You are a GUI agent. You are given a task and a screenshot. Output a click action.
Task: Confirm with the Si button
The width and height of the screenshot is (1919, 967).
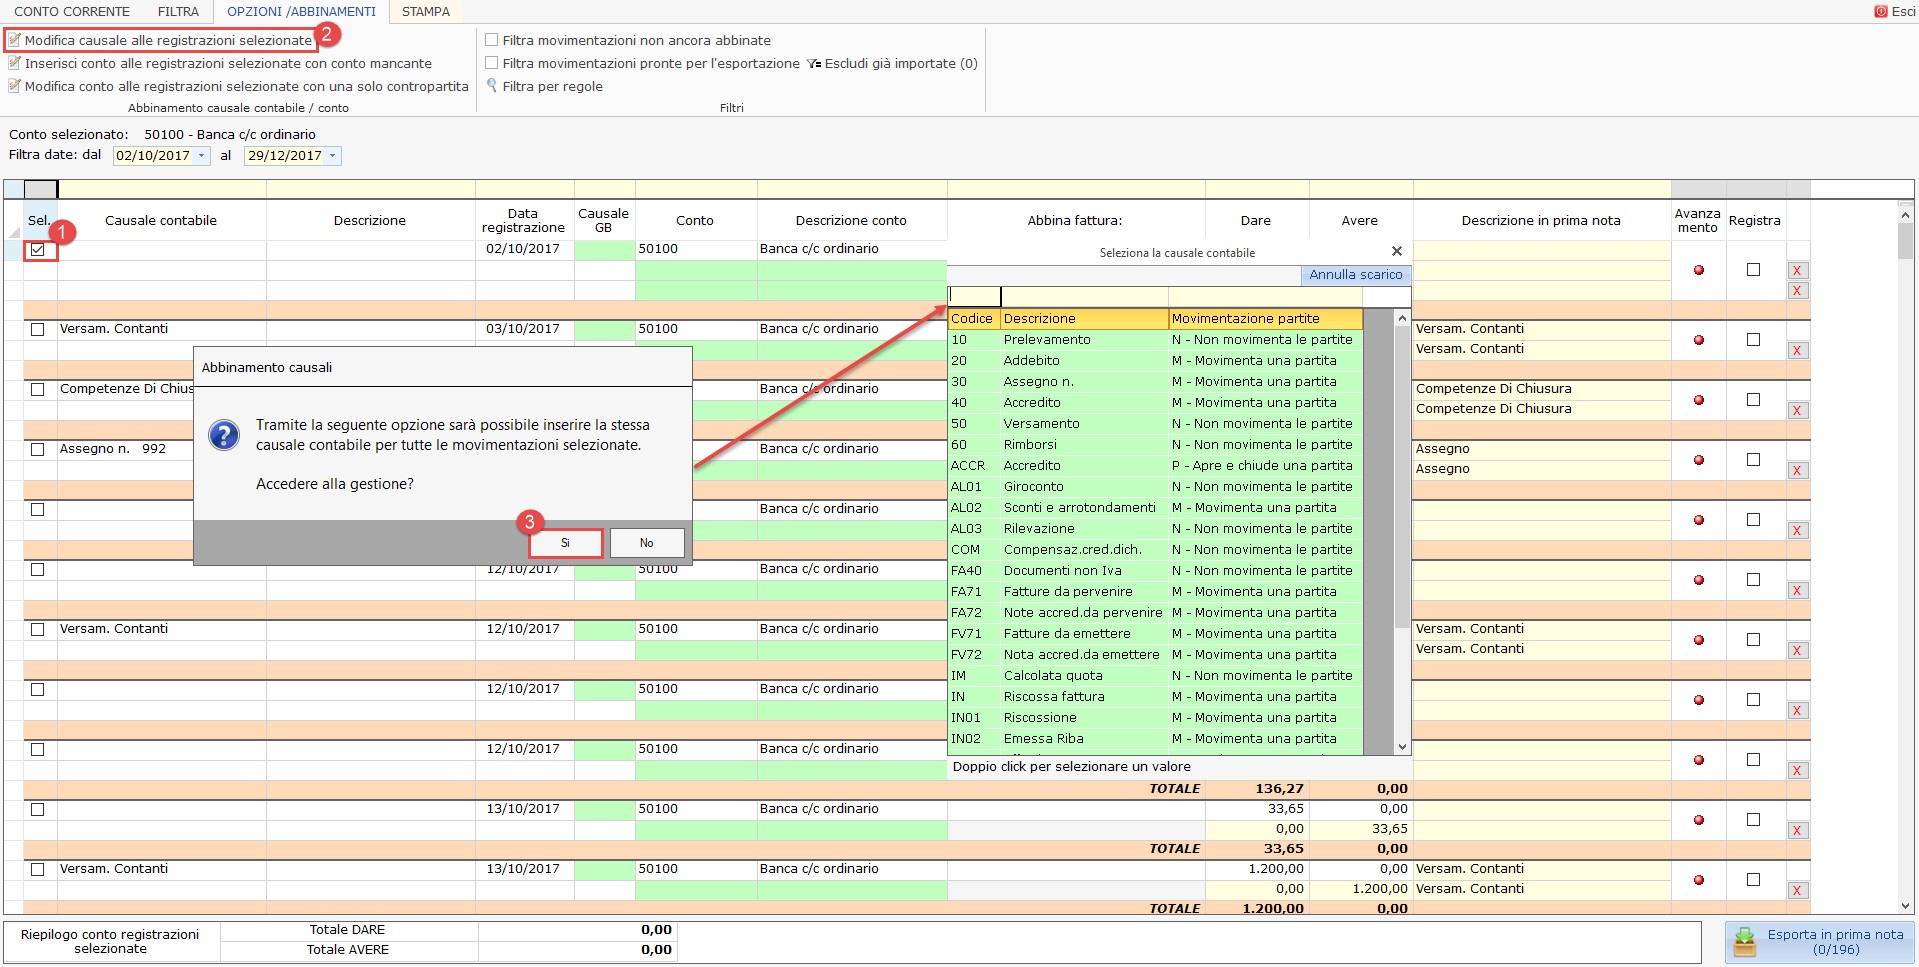point(565,543)
